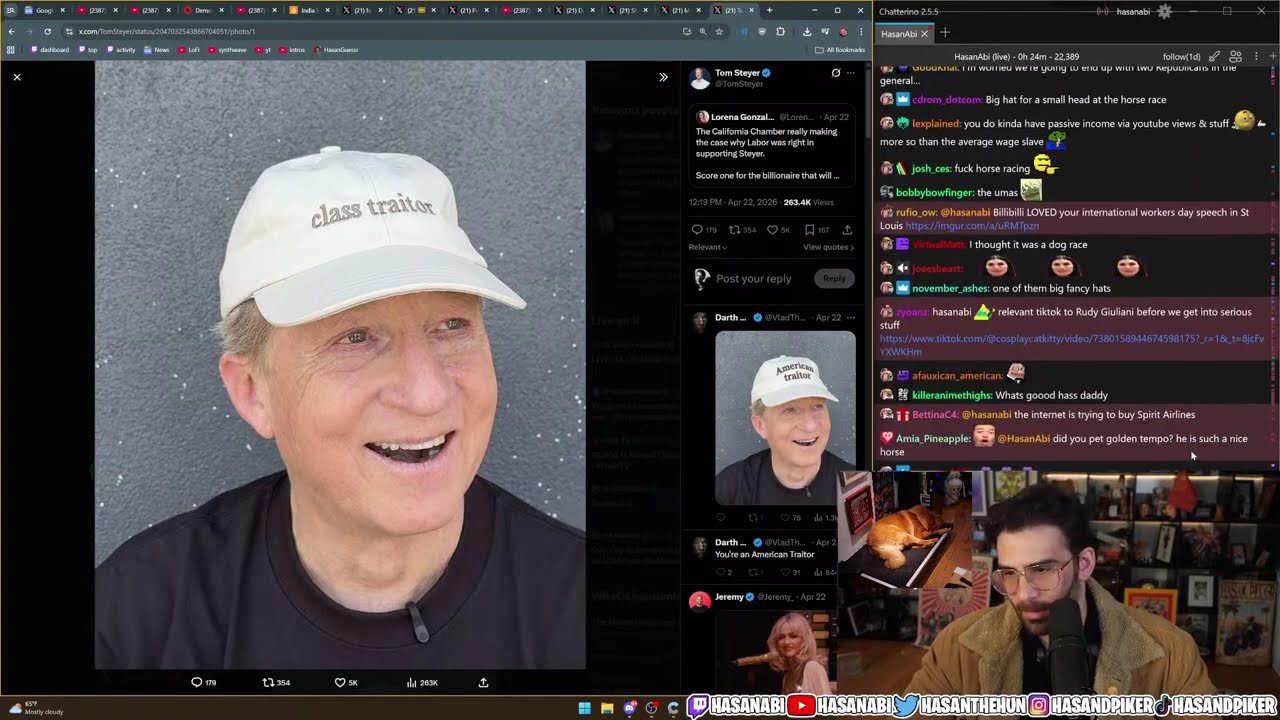Click username BettinaC4 in chat
Image resolution: width=1280 pixels, height=720 pixels.
pos(934,415)
